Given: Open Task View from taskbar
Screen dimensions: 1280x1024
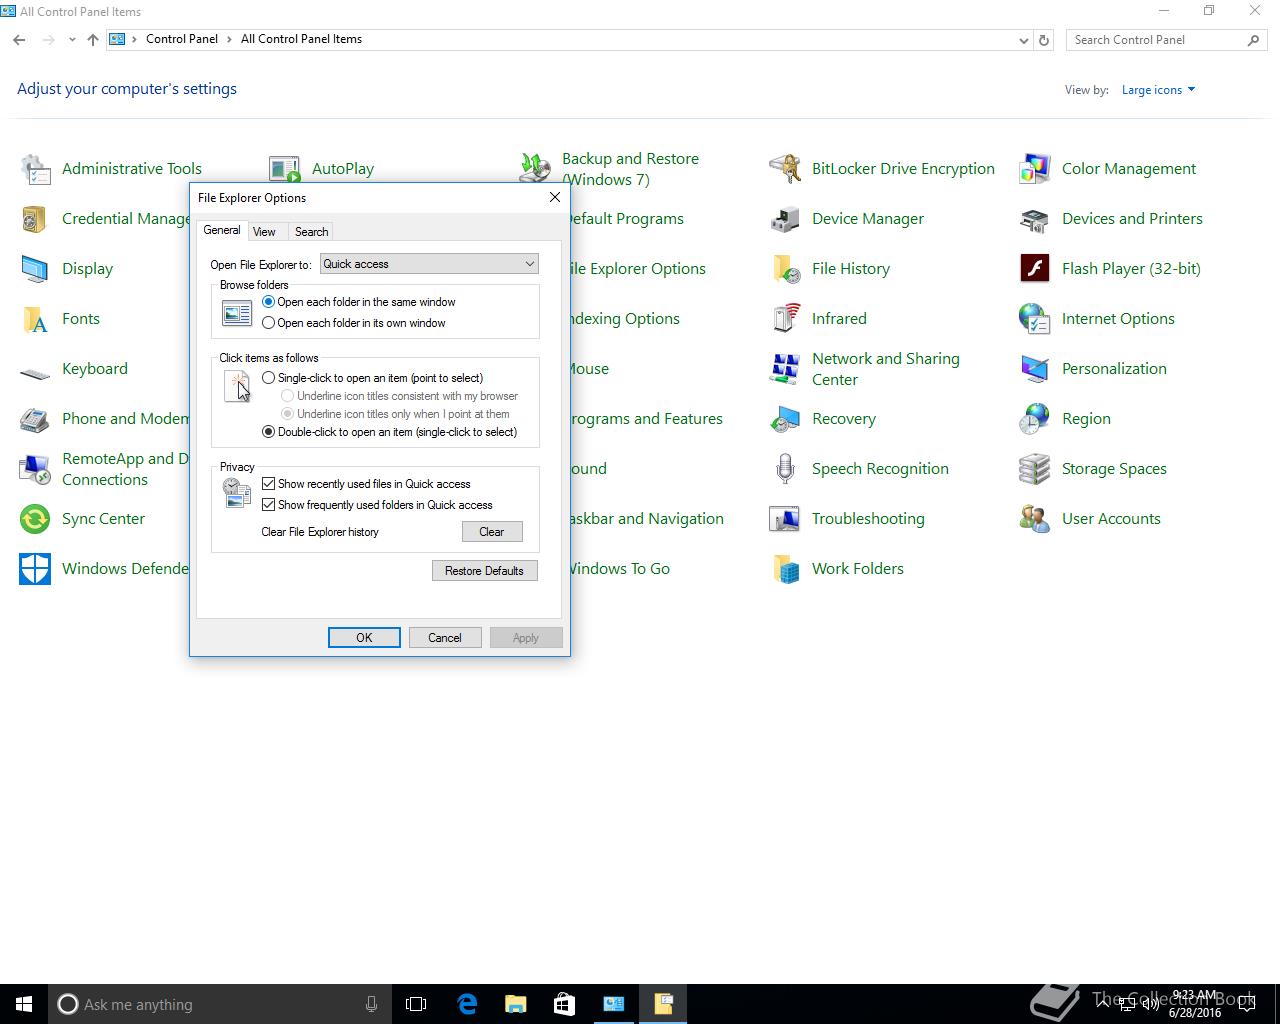Looking at the screenshot, I should tap(416, 1004).
